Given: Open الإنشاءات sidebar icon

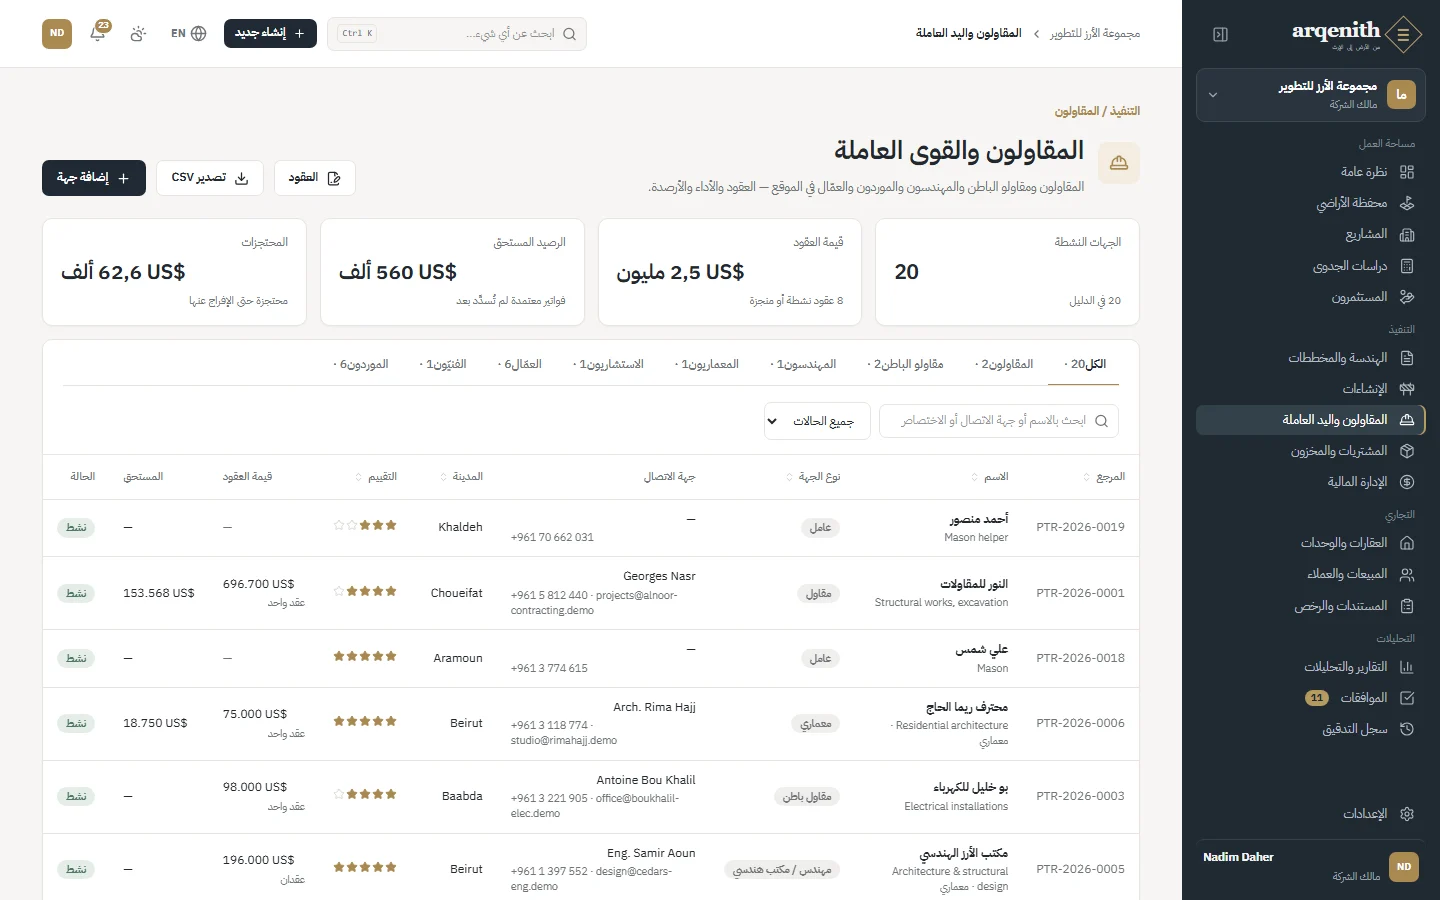Looking at the screenshot, I should 1407,389.
